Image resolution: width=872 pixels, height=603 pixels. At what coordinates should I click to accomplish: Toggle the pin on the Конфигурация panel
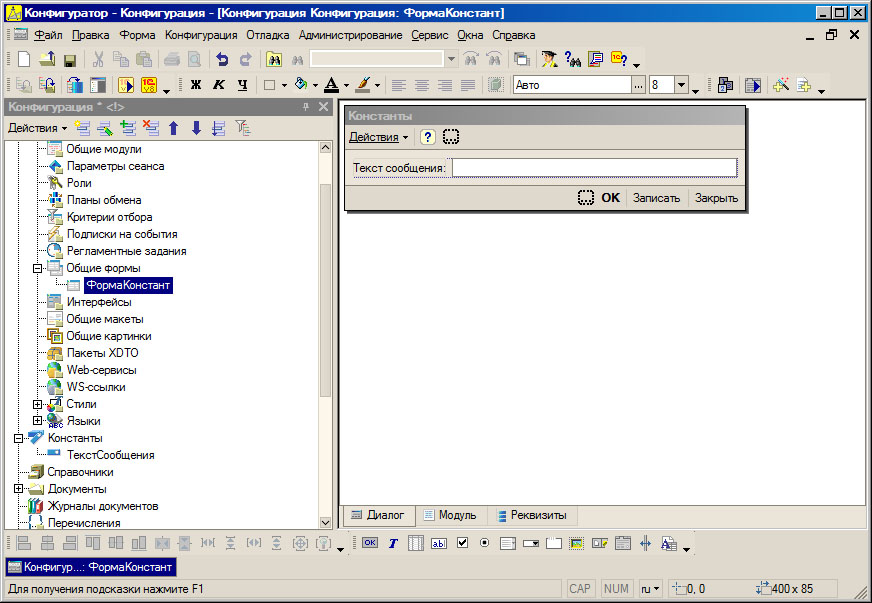point(305,107)
